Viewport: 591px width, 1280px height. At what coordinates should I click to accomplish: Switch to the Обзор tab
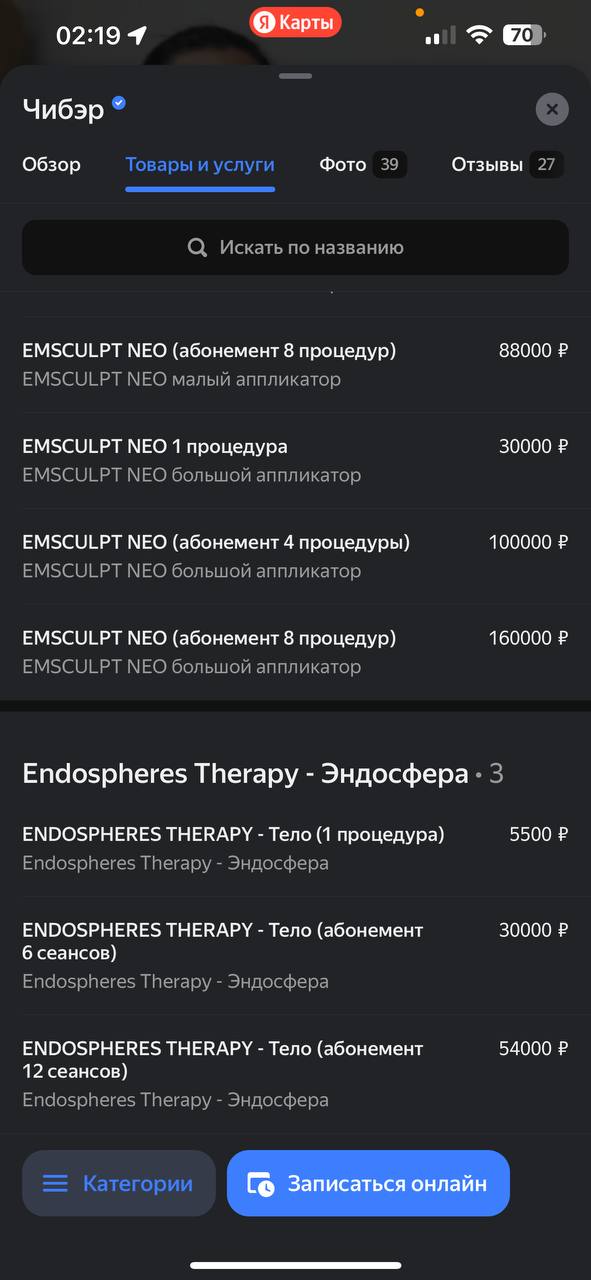(x=52, y=165)
